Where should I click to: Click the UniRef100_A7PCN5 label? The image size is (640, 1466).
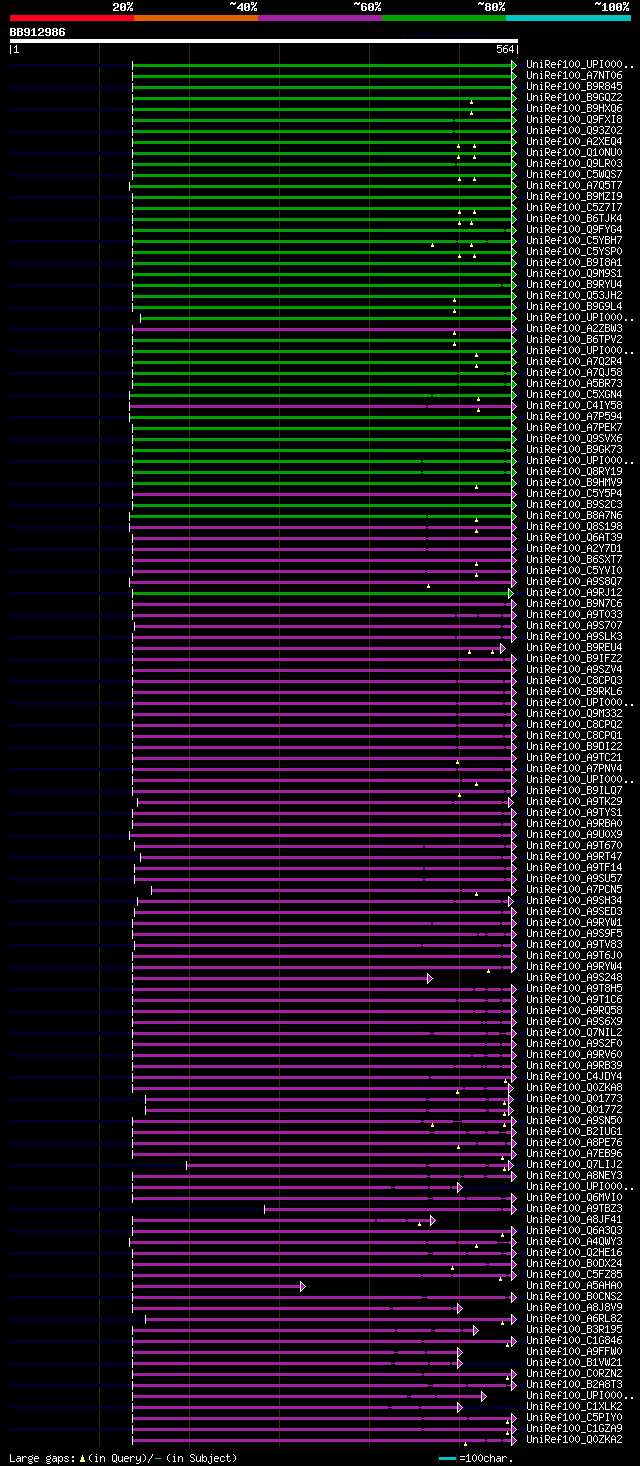click(573, 889)
